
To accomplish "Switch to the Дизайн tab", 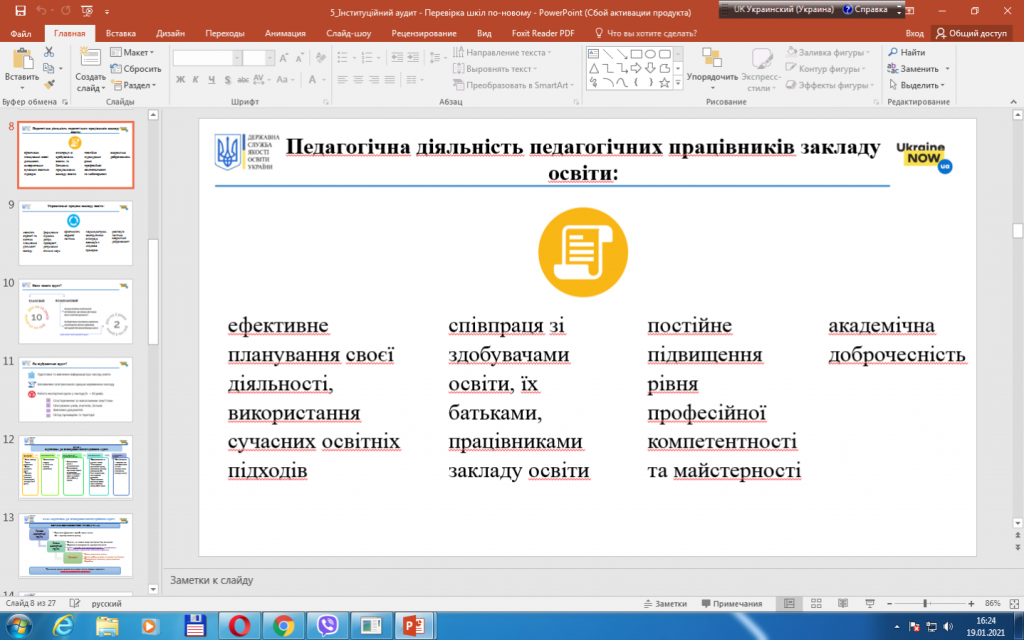I will tap(170, 33).
